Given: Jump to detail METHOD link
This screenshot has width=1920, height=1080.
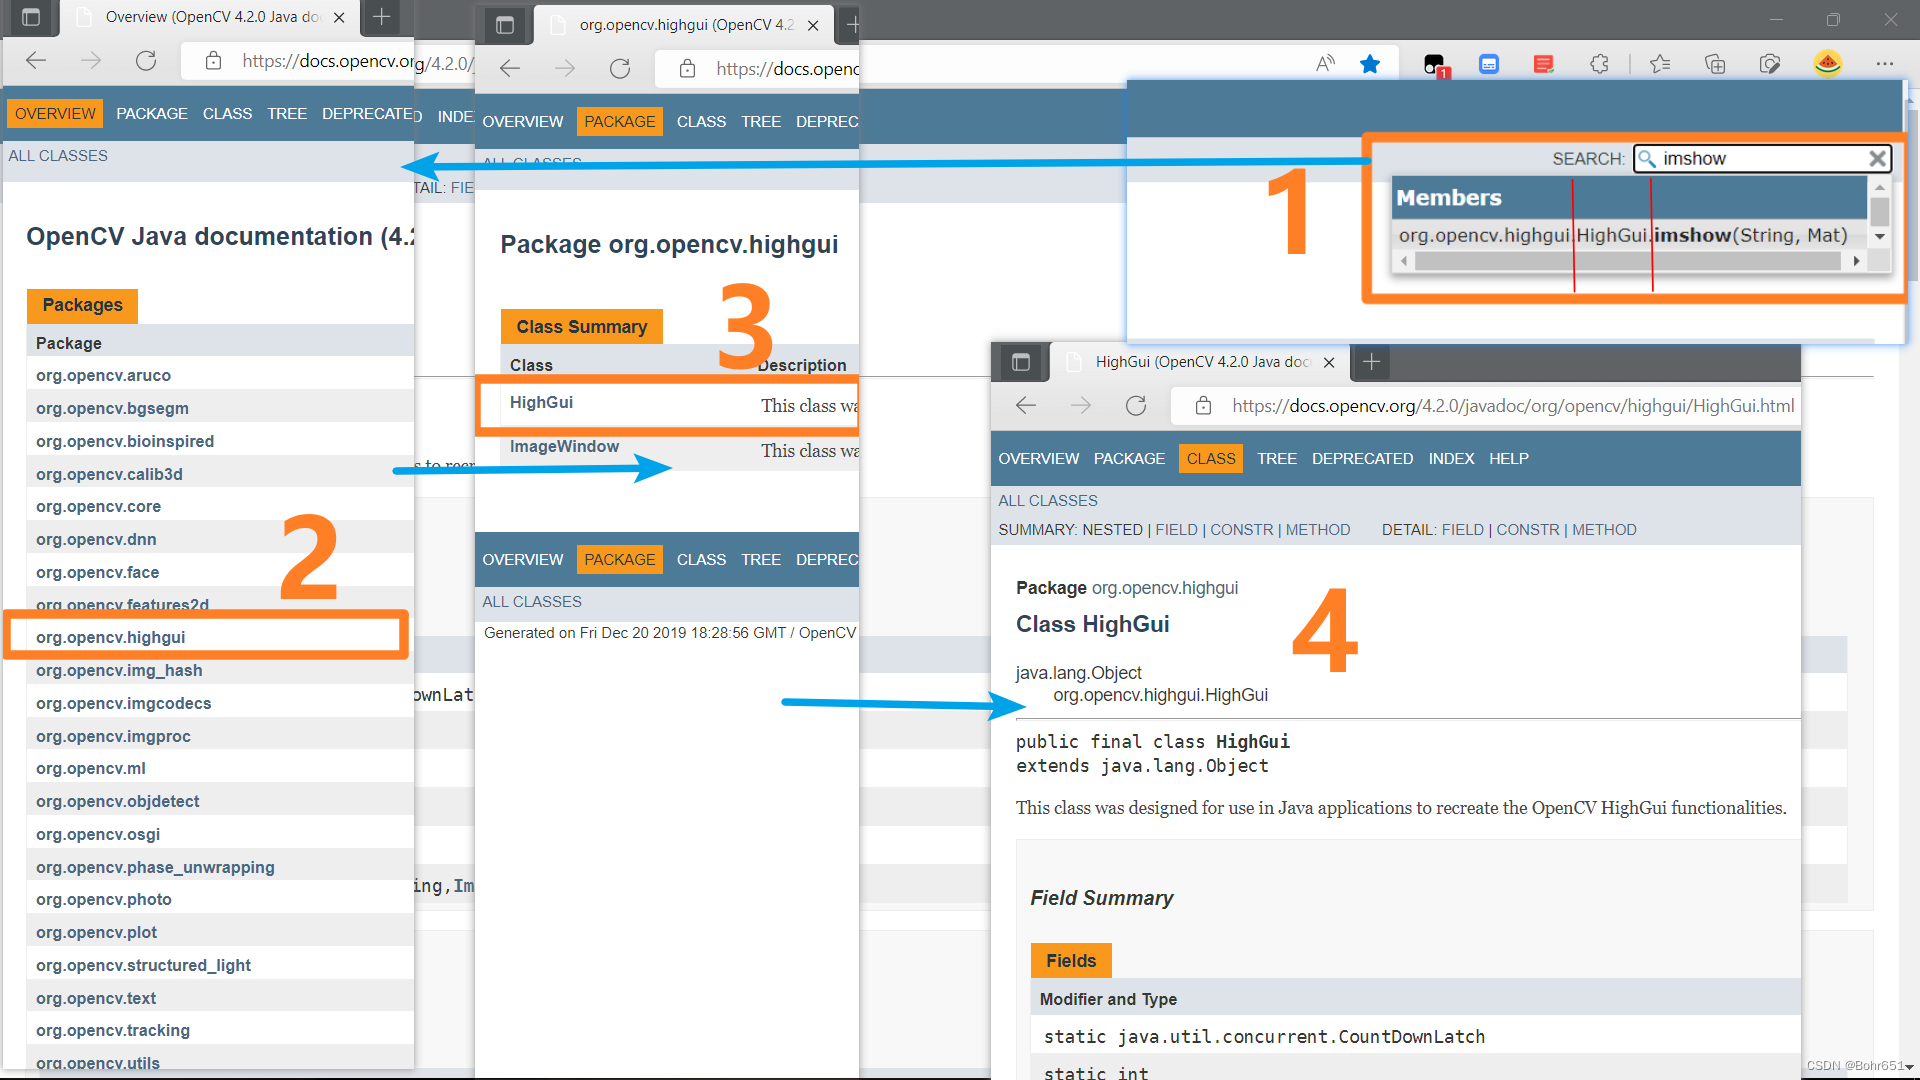Looking at the screenshot, I should [1604, 529].
